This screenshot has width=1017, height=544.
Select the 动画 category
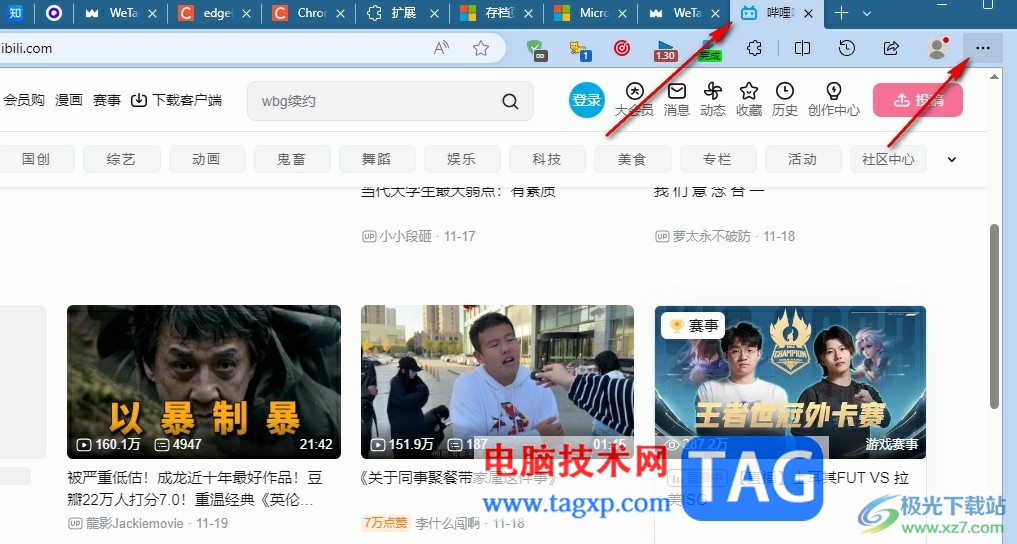click(x=207, y=160)
